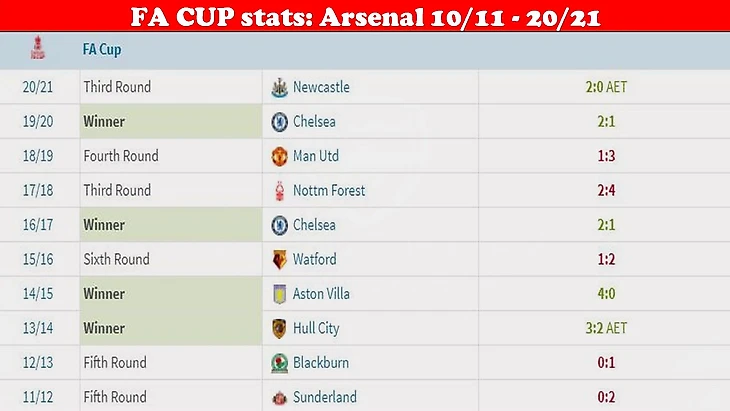This screenshot has width=730, height=411.
Task: Click the Blackburn club crest
Action: click(x=279, y=363)
